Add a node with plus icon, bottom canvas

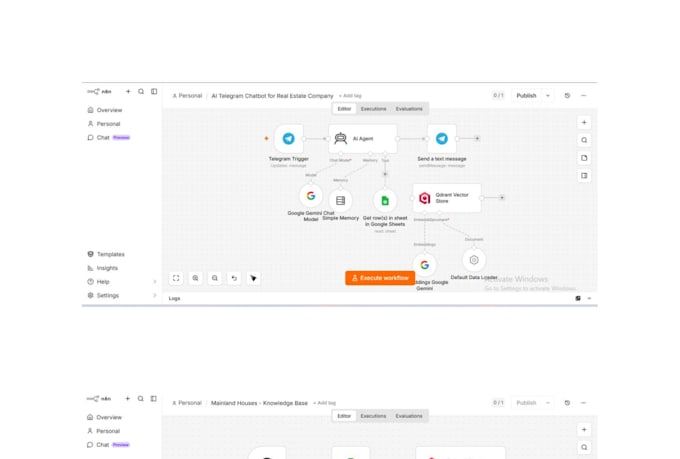(x=584, y=429)
